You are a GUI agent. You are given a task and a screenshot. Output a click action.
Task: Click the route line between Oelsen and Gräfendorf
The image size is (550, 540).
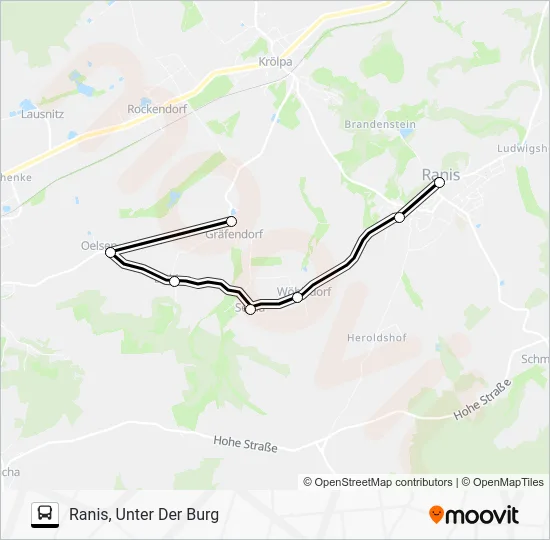[171, 237]
